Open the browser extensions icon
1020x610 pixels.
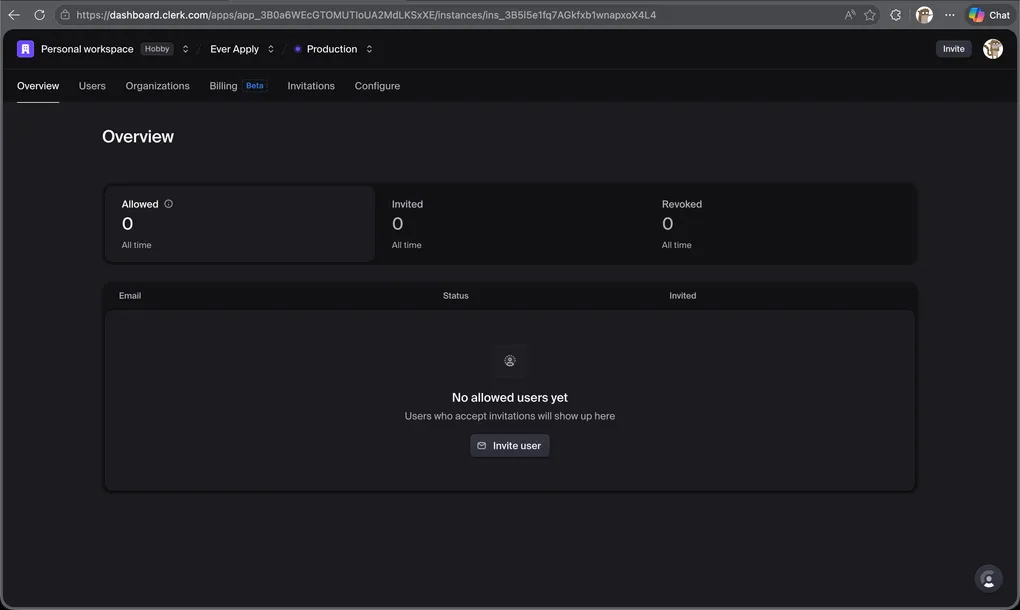click(896, 15)
